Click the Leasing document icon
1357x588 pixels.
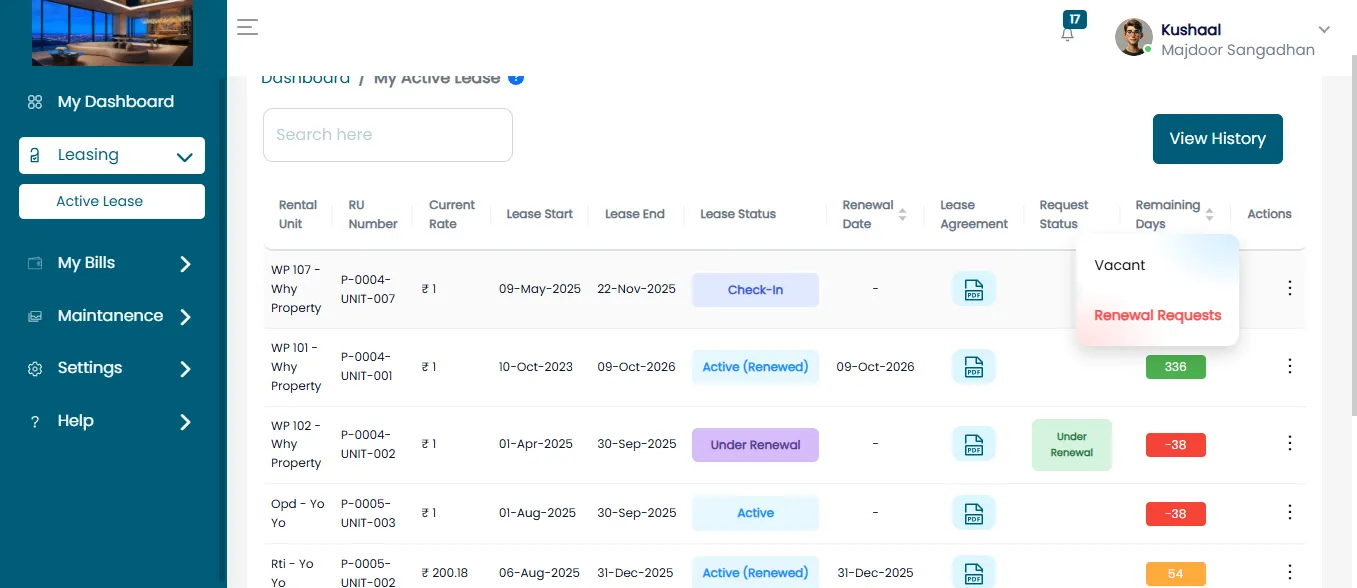(35, 156)
